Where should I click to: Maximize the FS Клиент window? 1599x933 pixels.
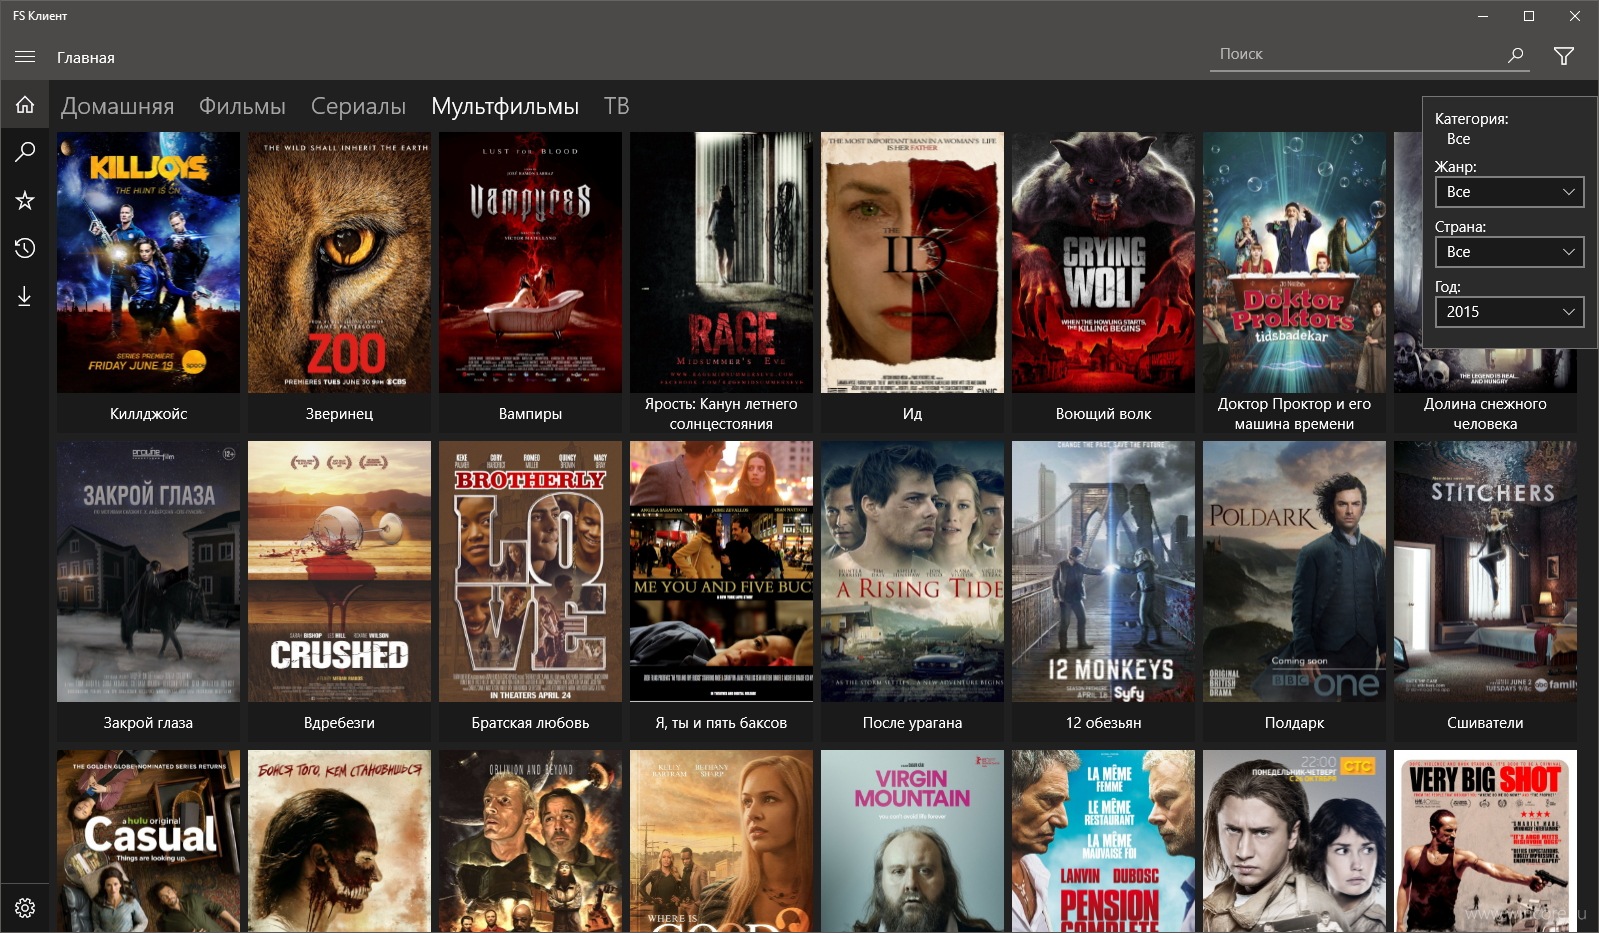click(1529, 16)
